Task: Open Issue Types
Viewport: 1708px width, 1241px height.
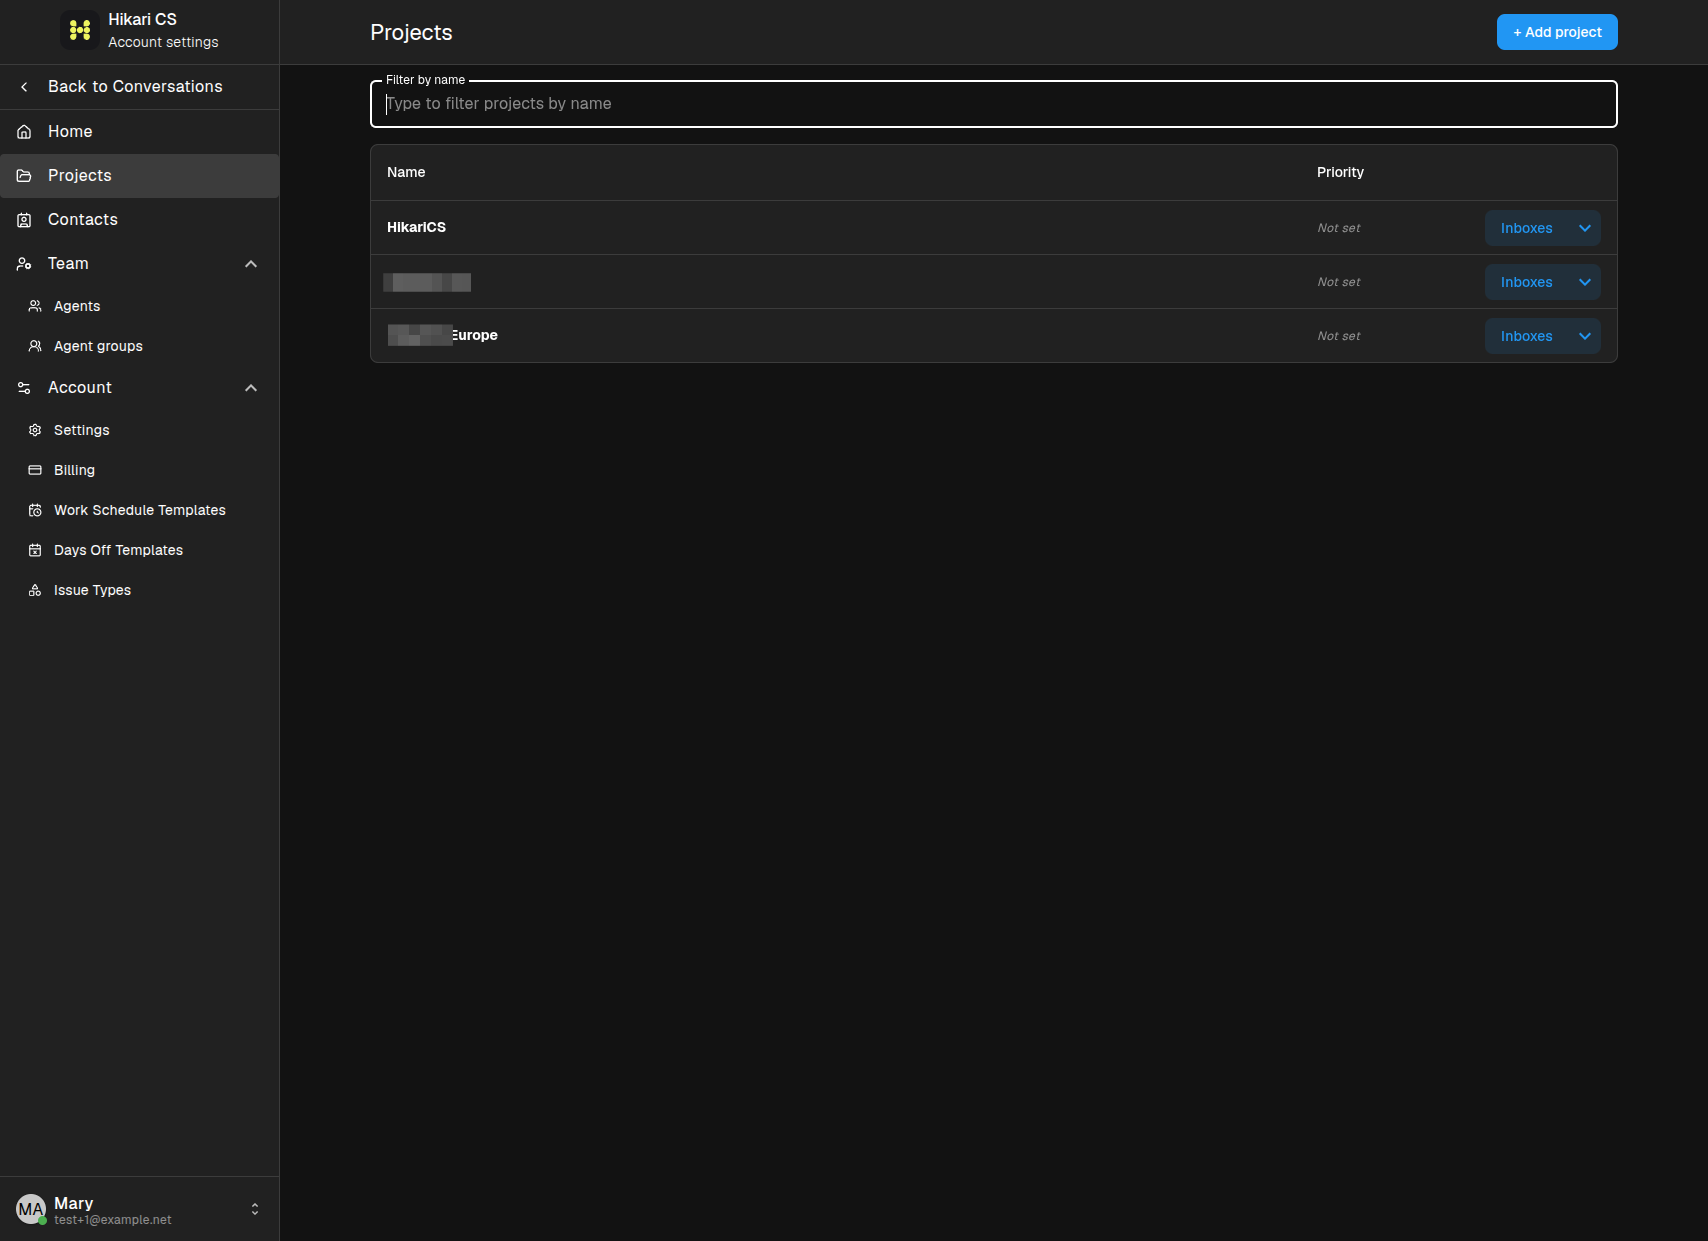Action: pyautogui.click(x=140, y=590)
